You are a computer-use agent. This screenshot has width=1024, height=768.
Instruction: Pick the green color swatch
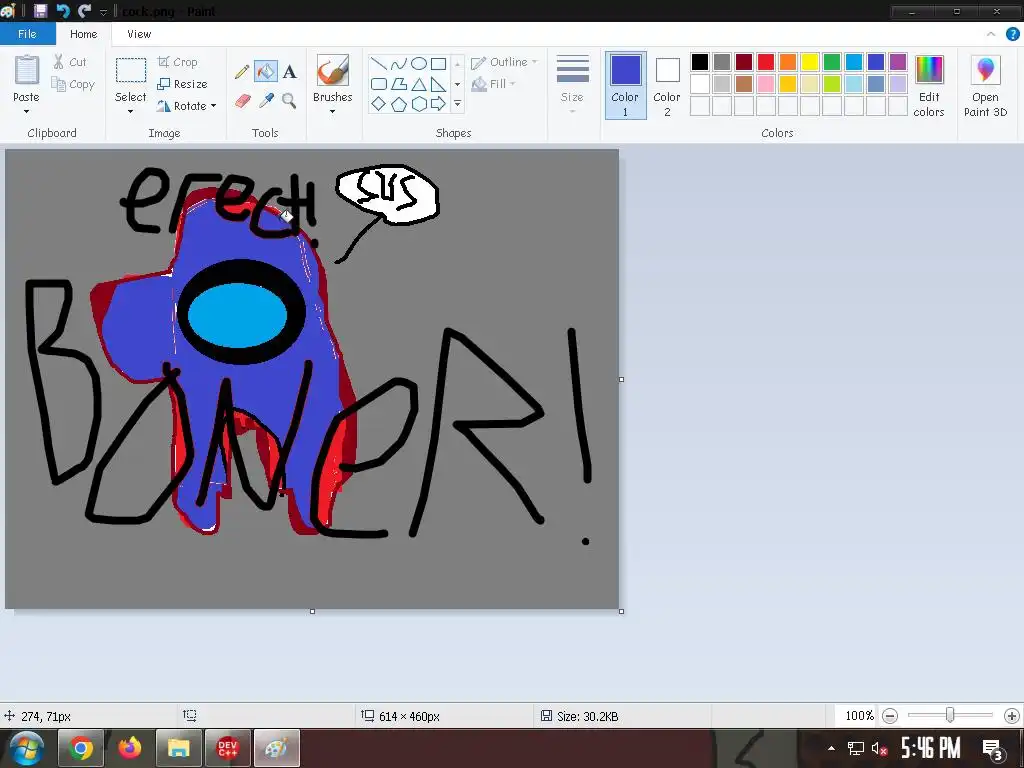point(831,61)
